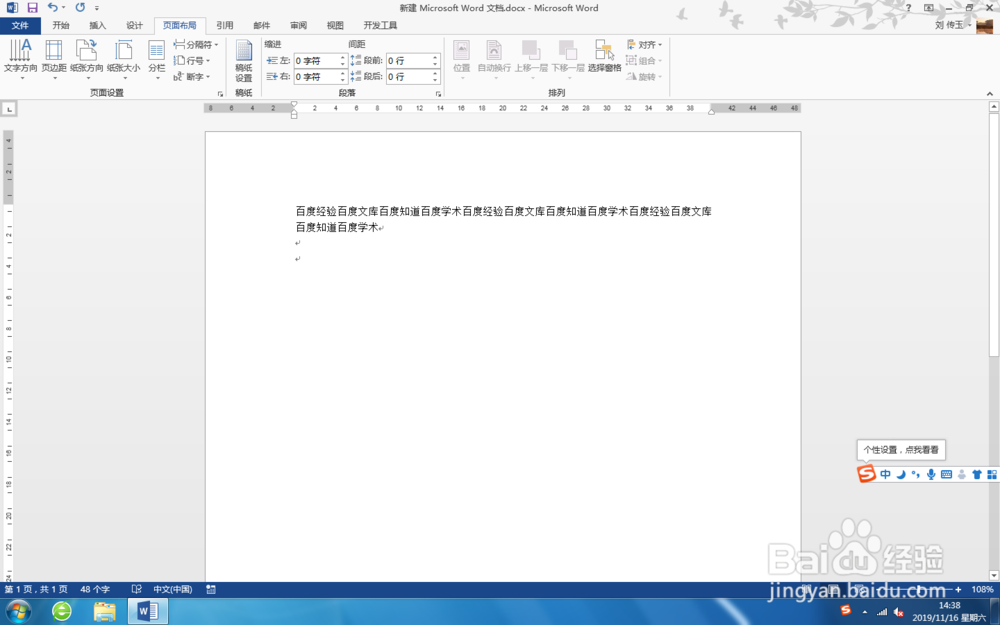Open the Text Direction (文字方向) menu
This screenshot has height=625, width=1000.
[20, 59]
